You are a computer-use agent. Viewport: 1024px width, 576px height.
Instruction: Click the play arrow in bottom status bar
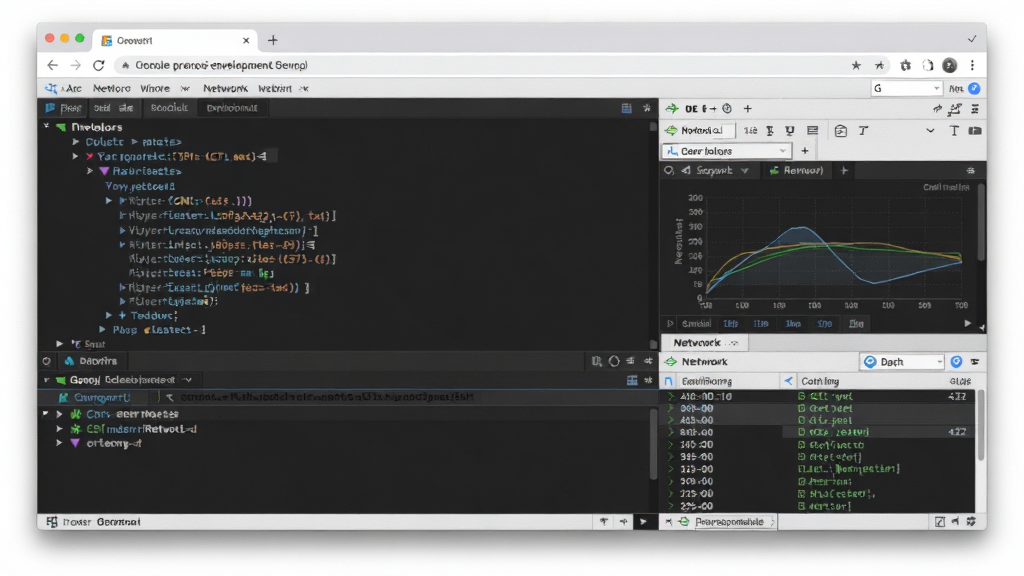click(643, 522)
